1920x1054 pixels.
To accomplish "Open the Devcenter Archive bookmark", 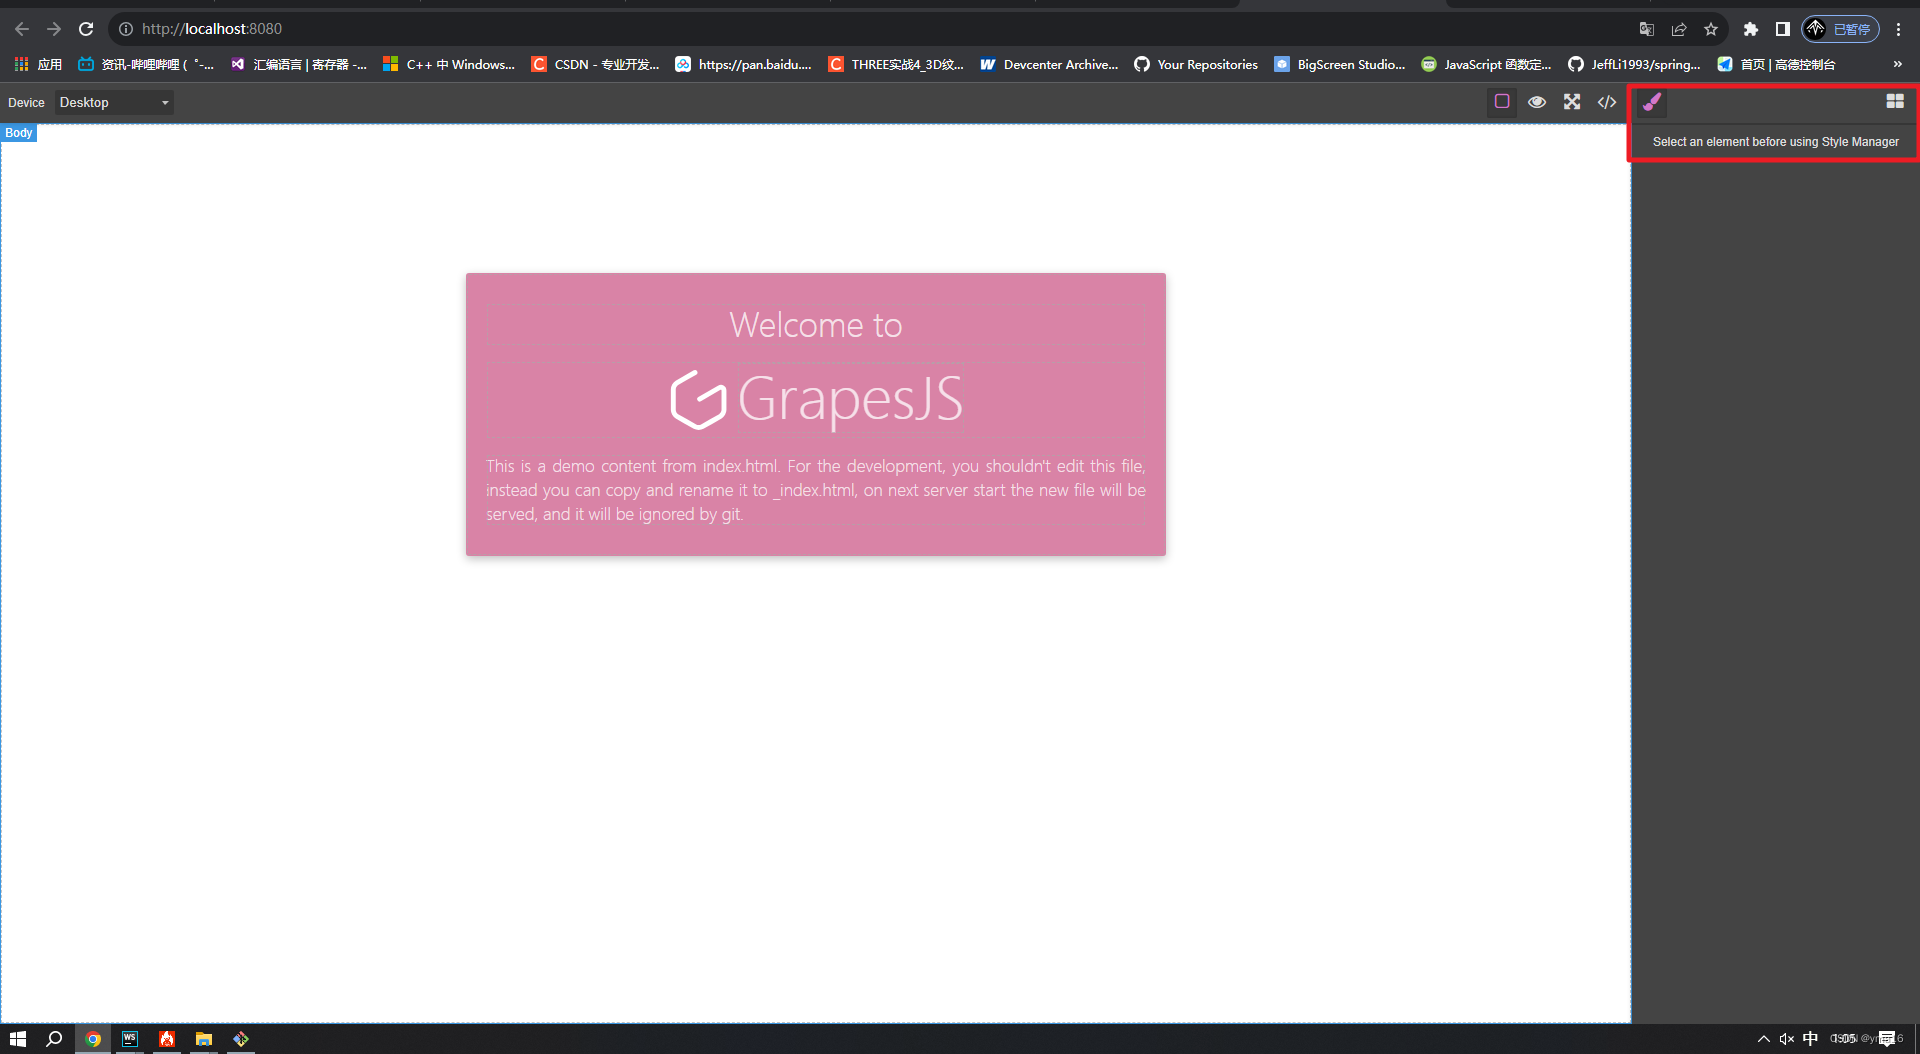I will coord(1049,64).
